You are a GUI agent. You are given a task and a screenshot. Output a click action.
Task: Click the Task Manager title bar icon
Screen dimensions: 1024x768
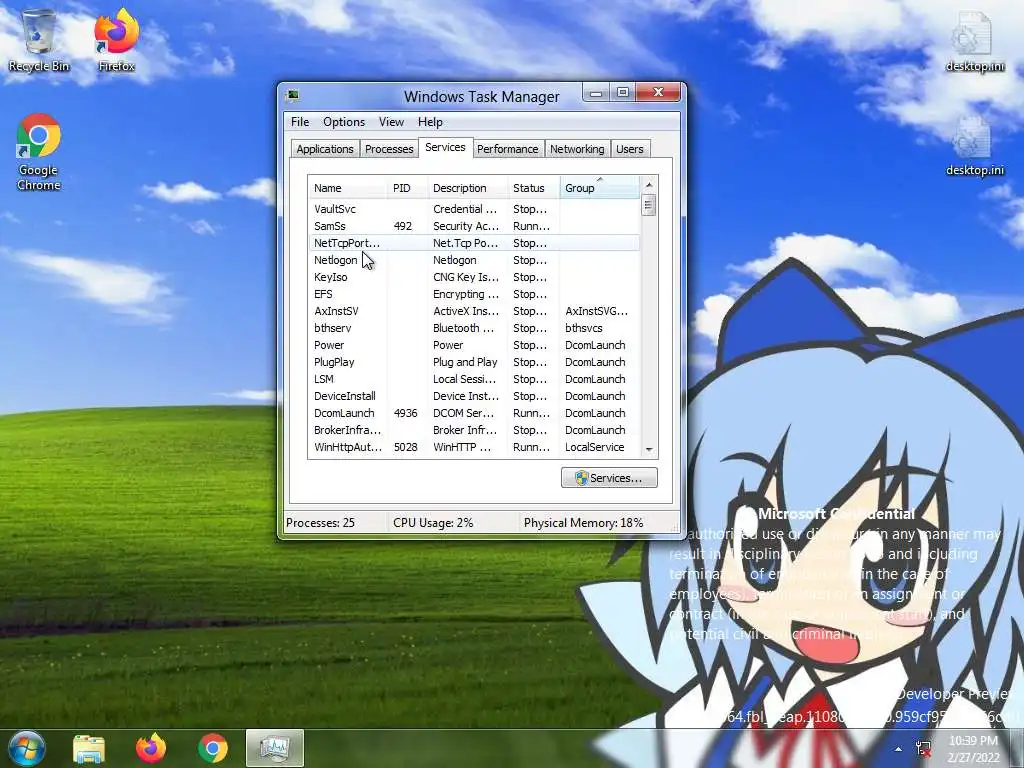[x=293, y=96]
